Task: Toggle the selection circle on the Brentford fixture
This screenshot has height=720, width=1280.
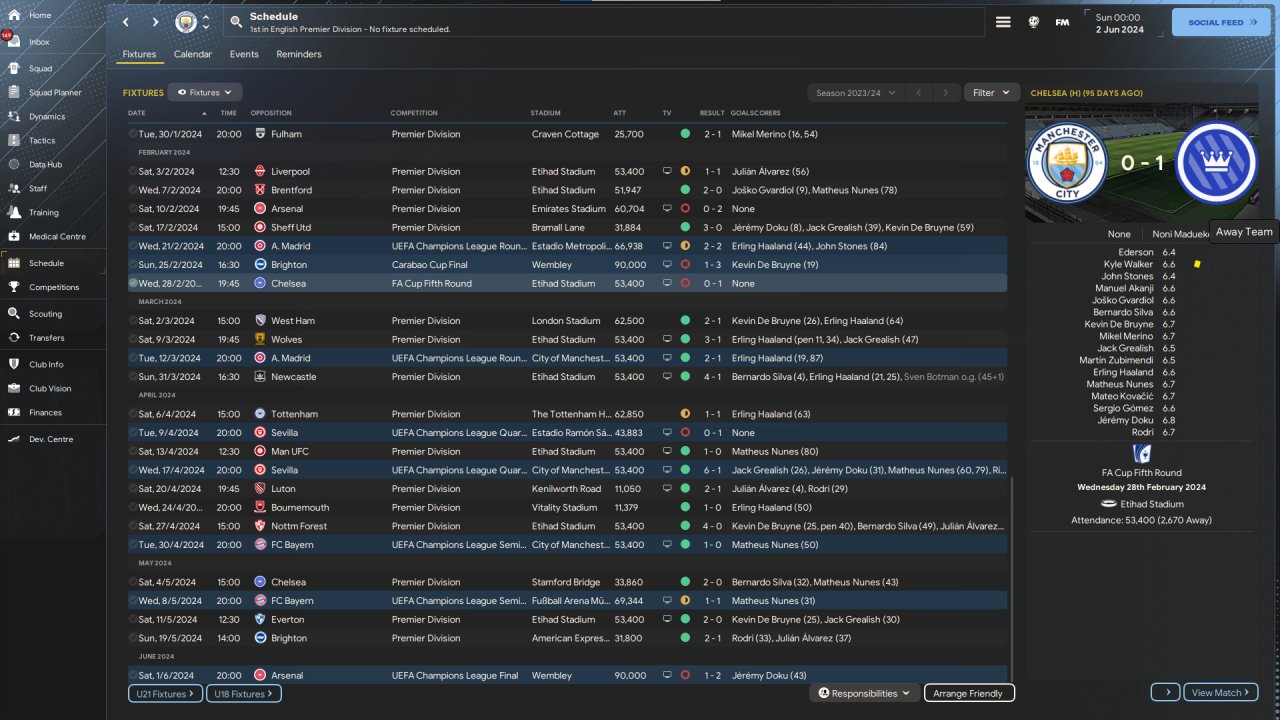Action: (133, 190)
